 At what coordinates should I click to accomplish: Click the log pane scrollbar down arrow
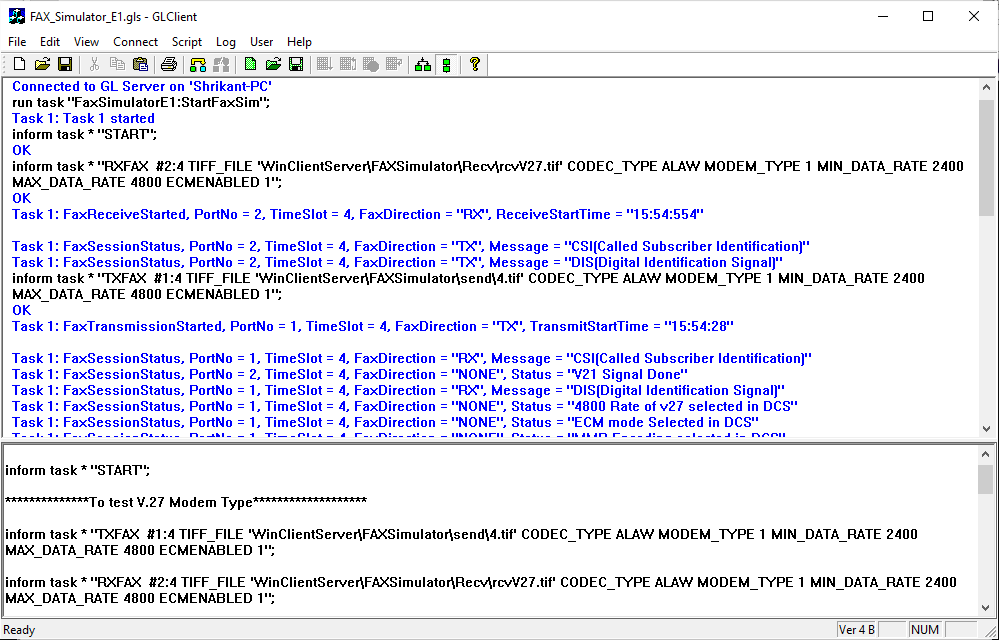pos(986,429)
